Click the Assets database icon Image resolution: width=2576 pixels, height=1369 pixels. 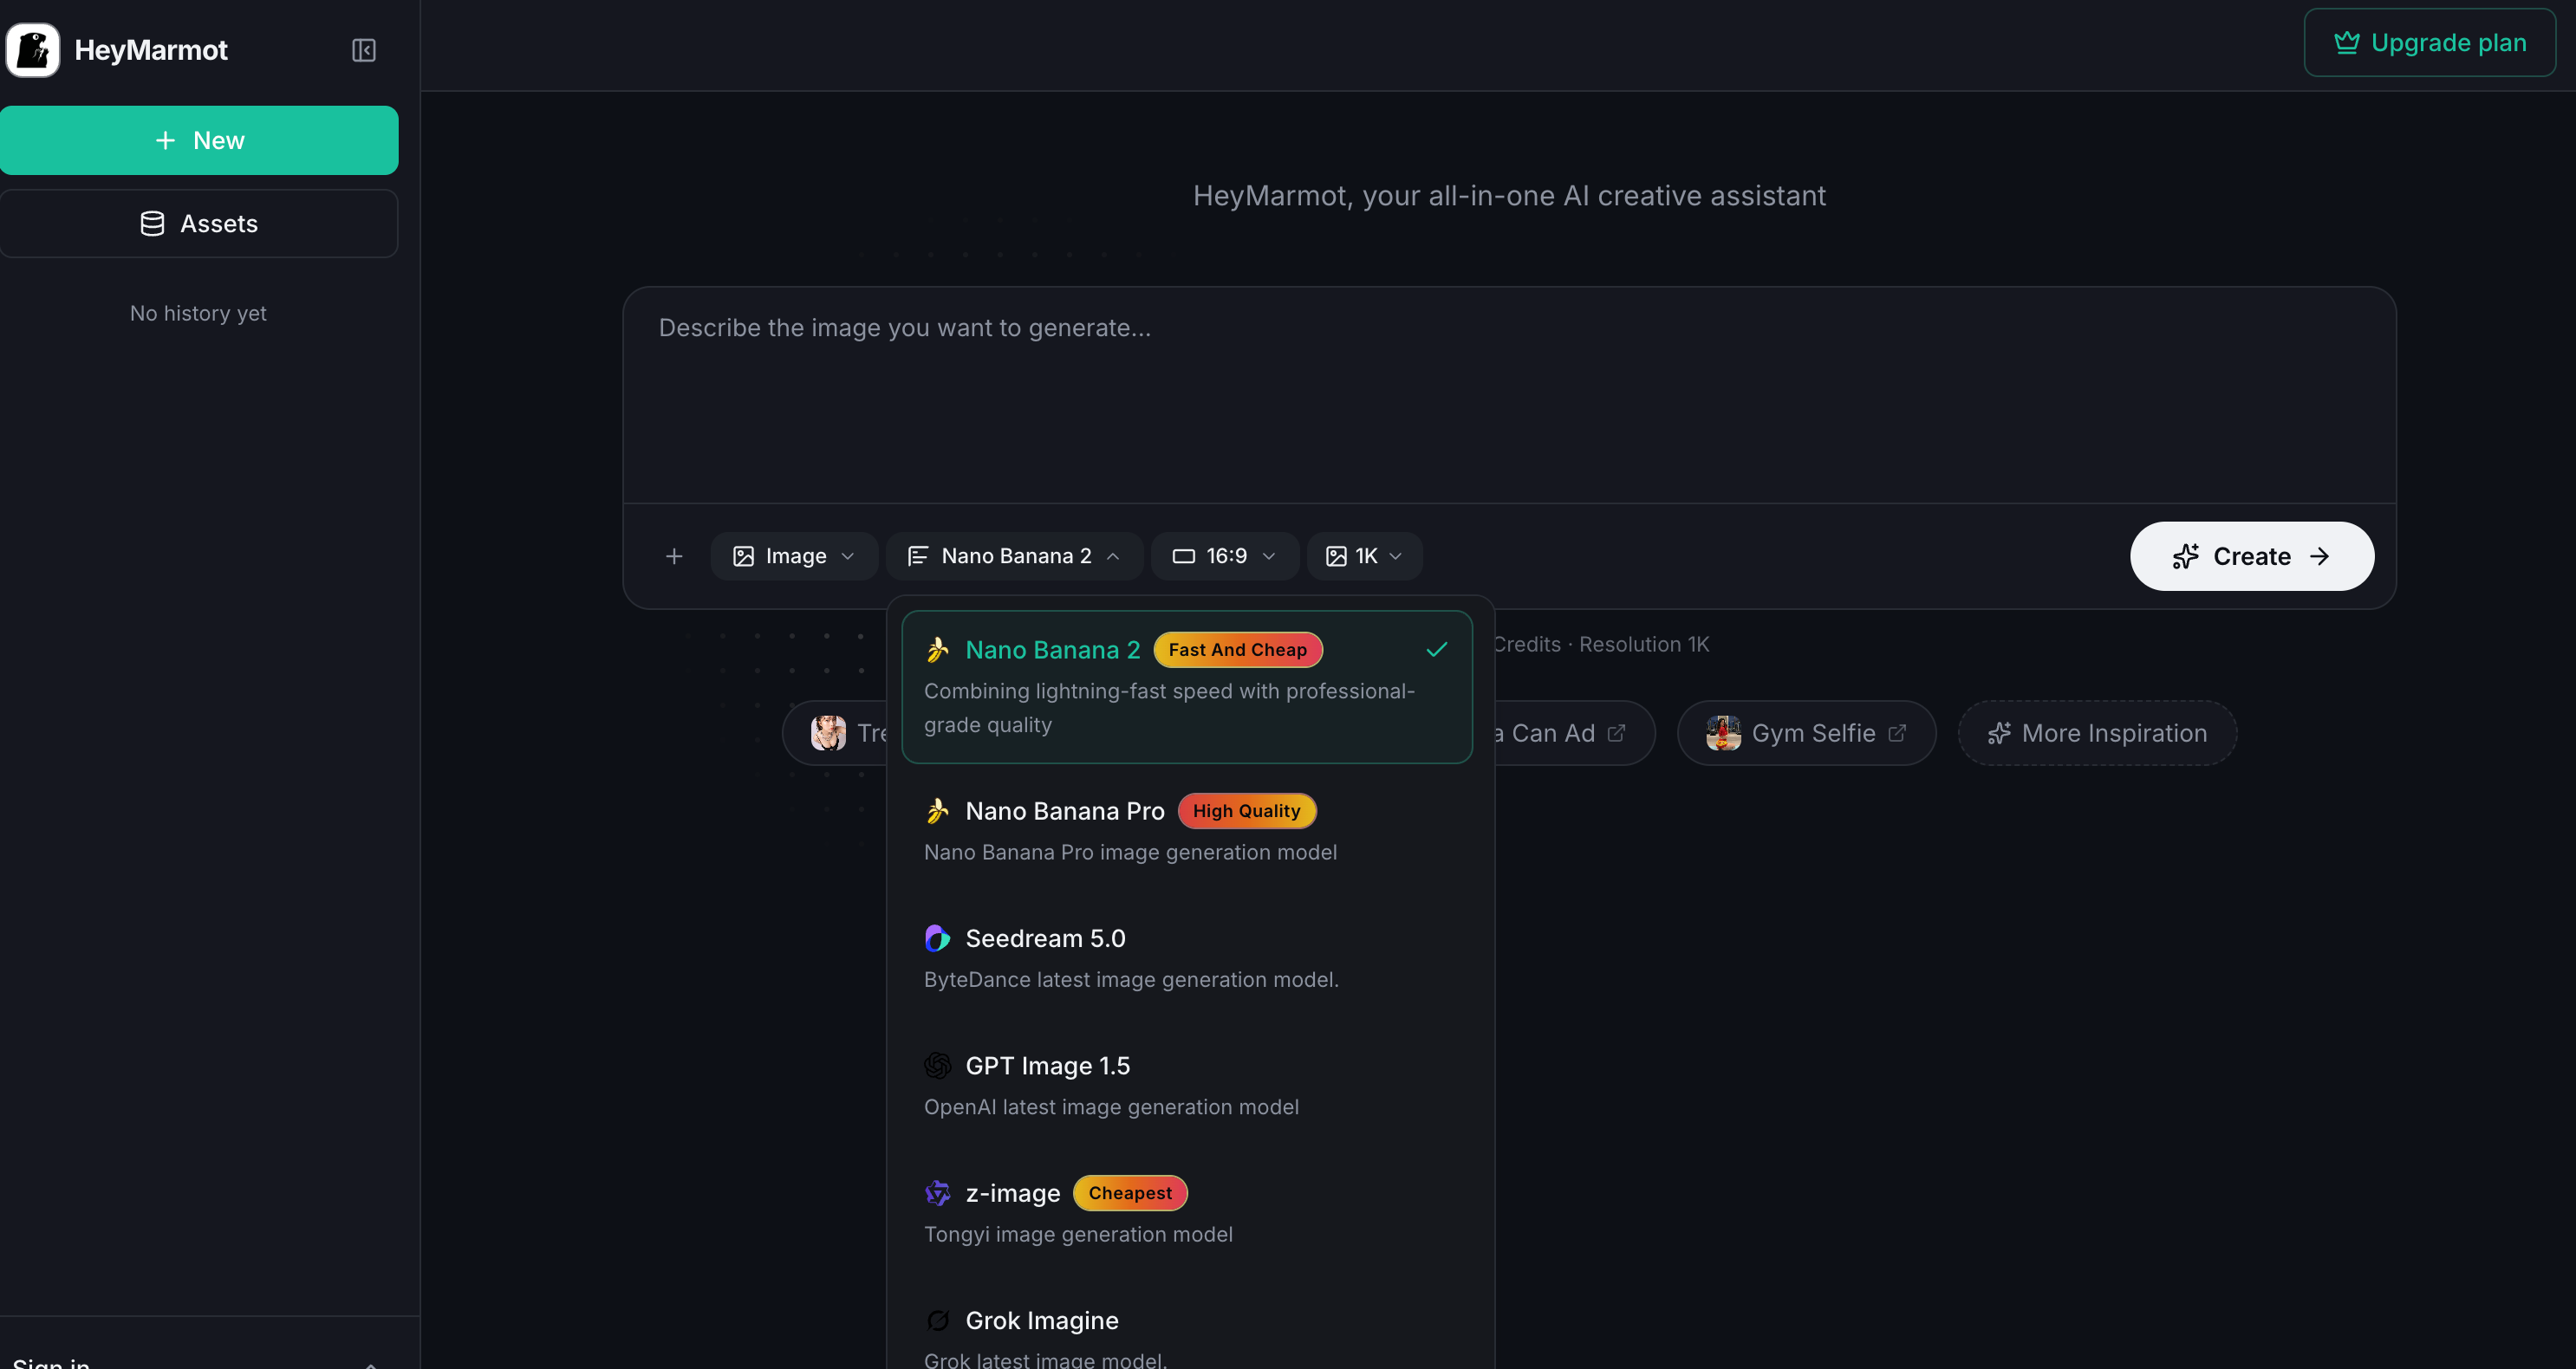(152, 223)
